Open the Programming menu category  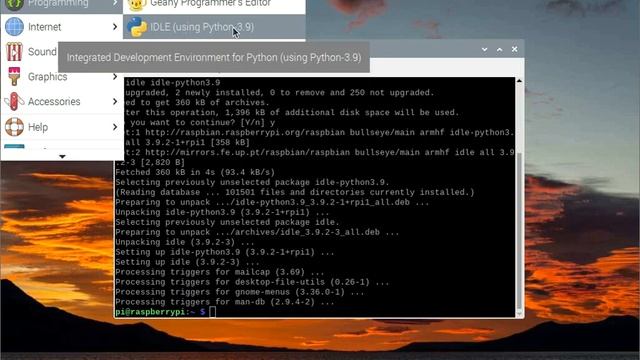coord(61,4)
